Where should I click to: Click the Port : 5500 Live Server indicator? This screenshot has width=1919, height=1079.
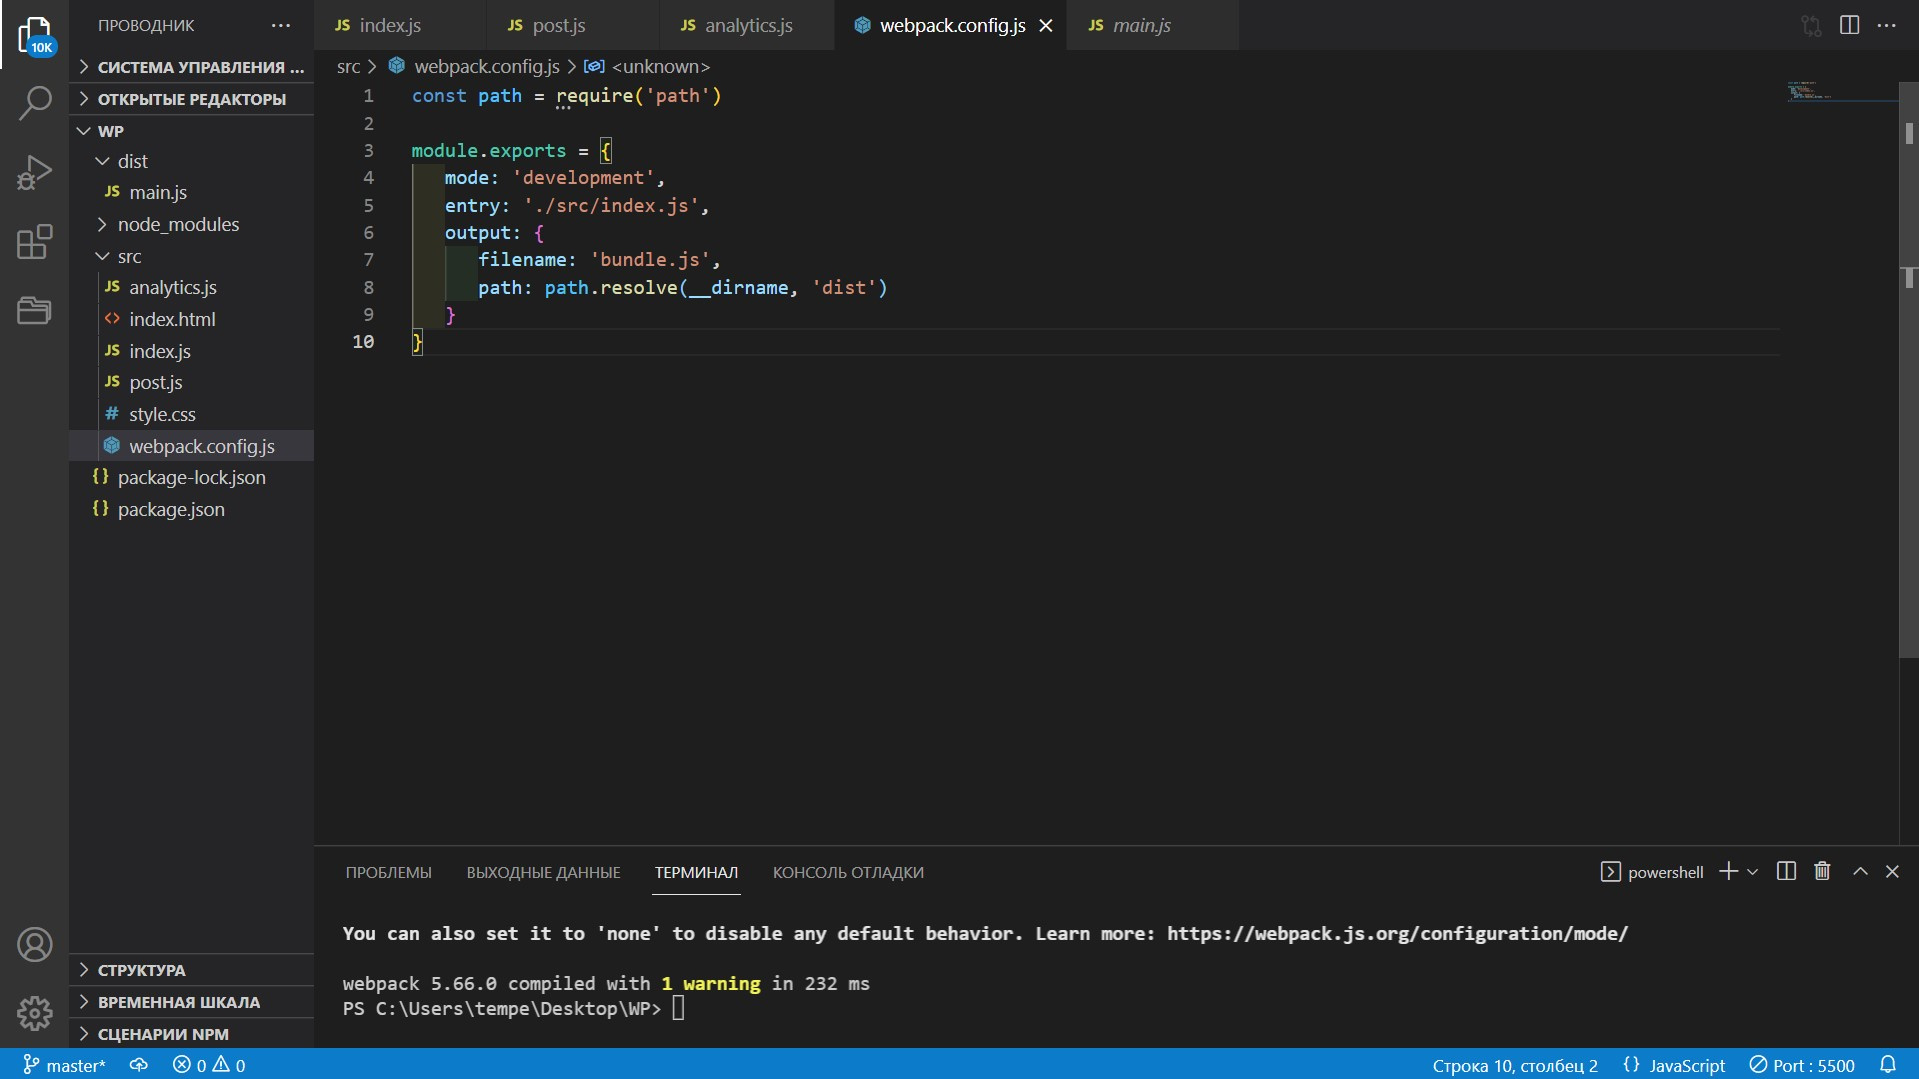pos(1802,1065)
